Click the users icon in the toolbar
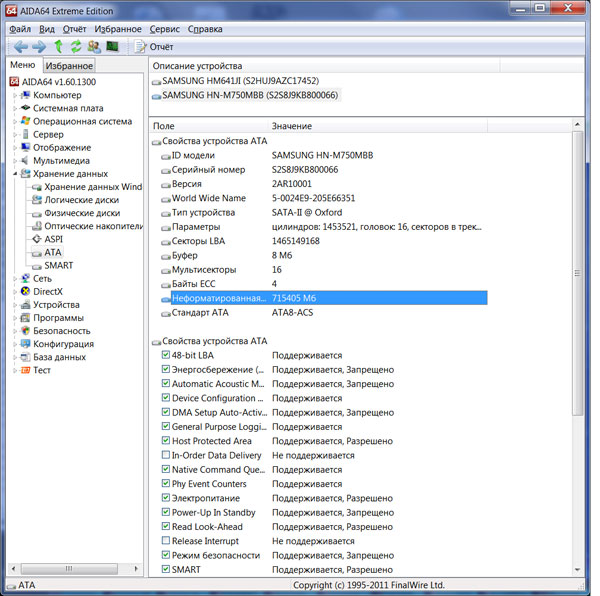 pyautogui.click(x=94, y=47)
